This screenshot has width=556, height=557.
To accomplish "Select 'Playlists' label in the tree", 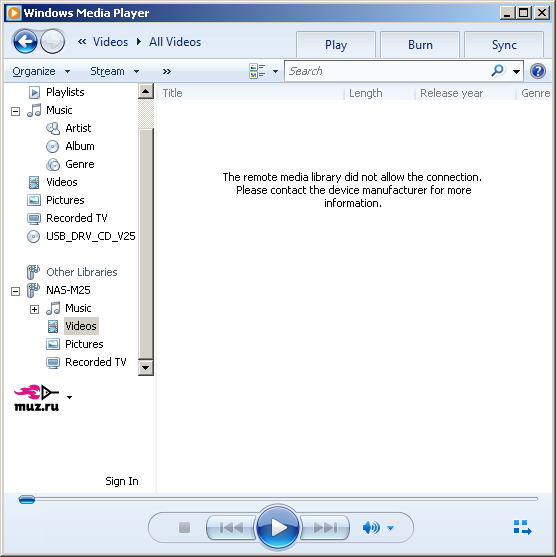I will [65, 92].
